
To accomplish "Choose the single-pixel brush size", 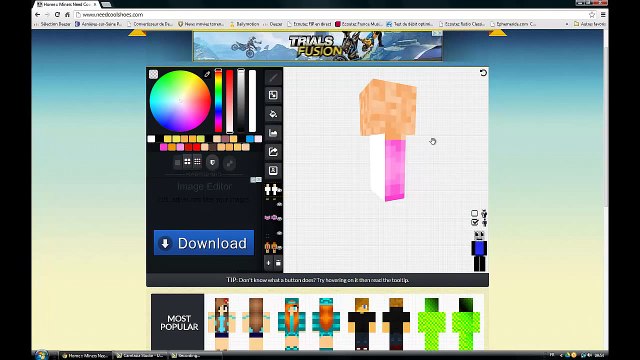I will 177,162.
